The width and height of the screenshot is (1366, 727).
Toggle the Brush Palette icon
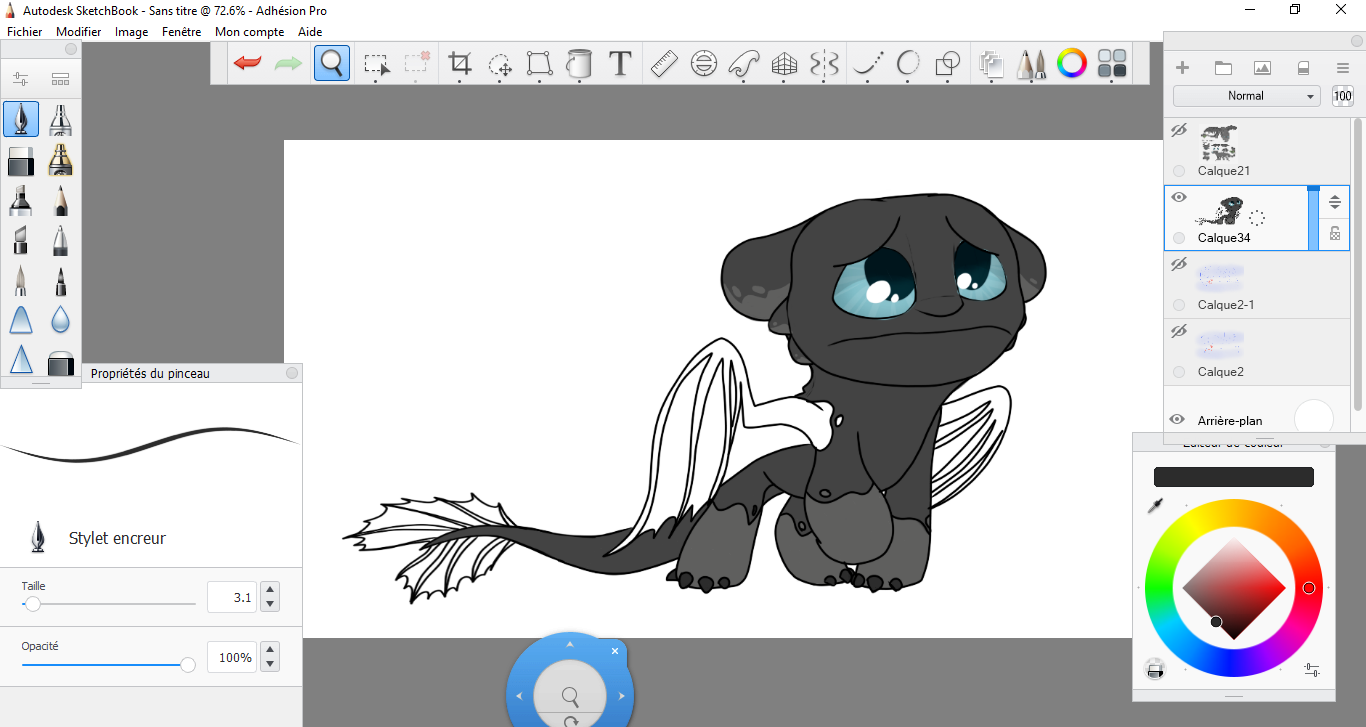[1031, 64]
